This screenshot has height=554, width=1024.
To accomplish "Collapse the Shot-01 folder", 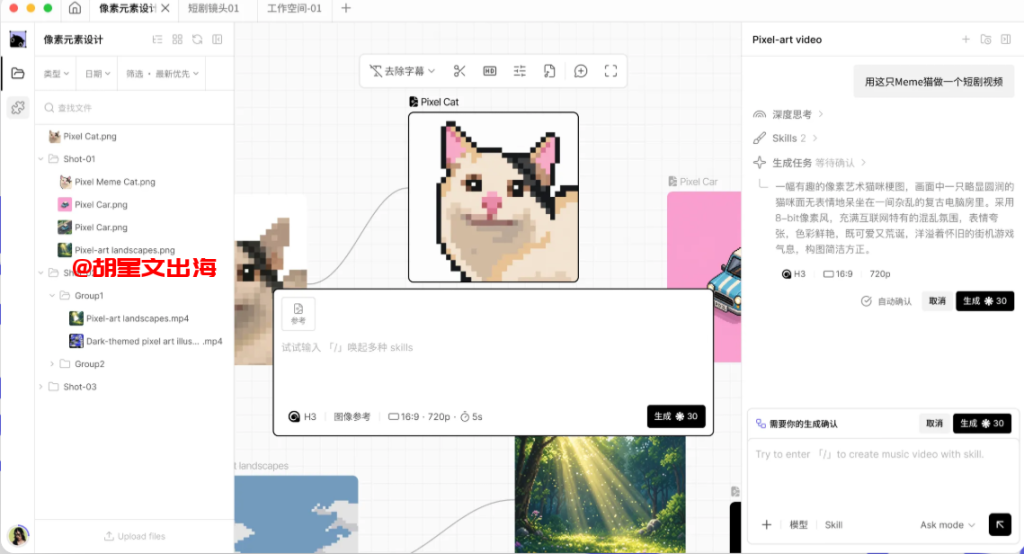I will 40,159.
